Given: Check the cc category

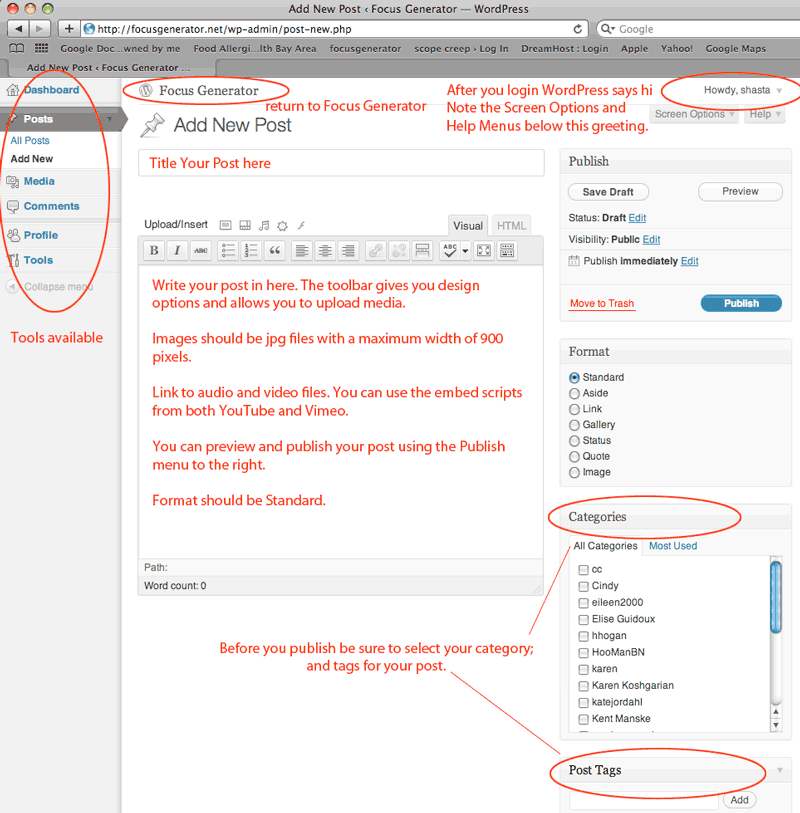Looking at the screenshot, I should (x=583, y=570).
